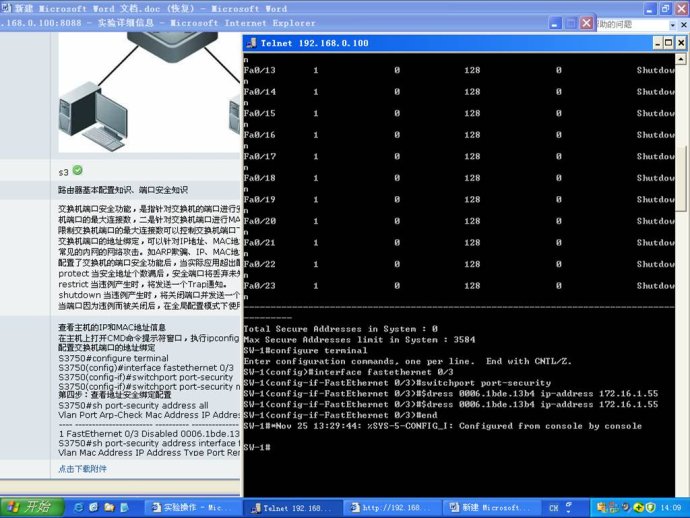Click Fa0/23 row in Telnet output
This screenshot has width=690, height=518.
click(x=459, y=286)
